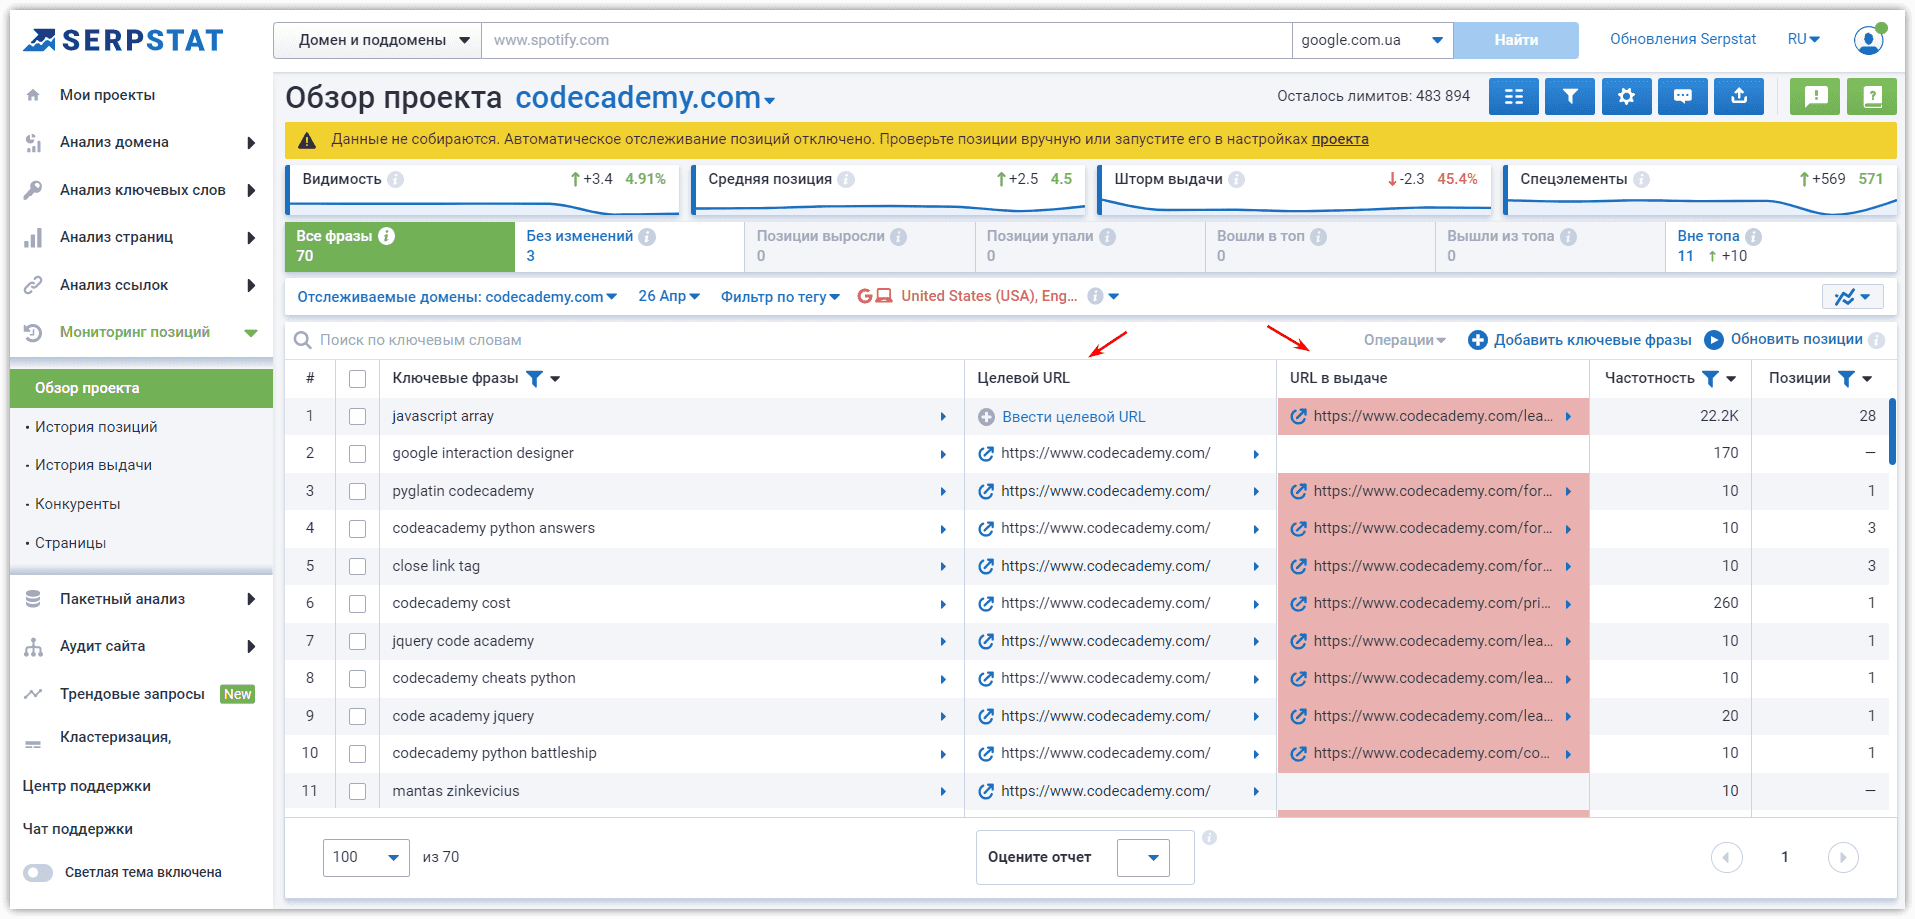The height and width of the screenshot is (919, 1915).
Task: Open the user profile avatar icon
Action: [1868, 40]
